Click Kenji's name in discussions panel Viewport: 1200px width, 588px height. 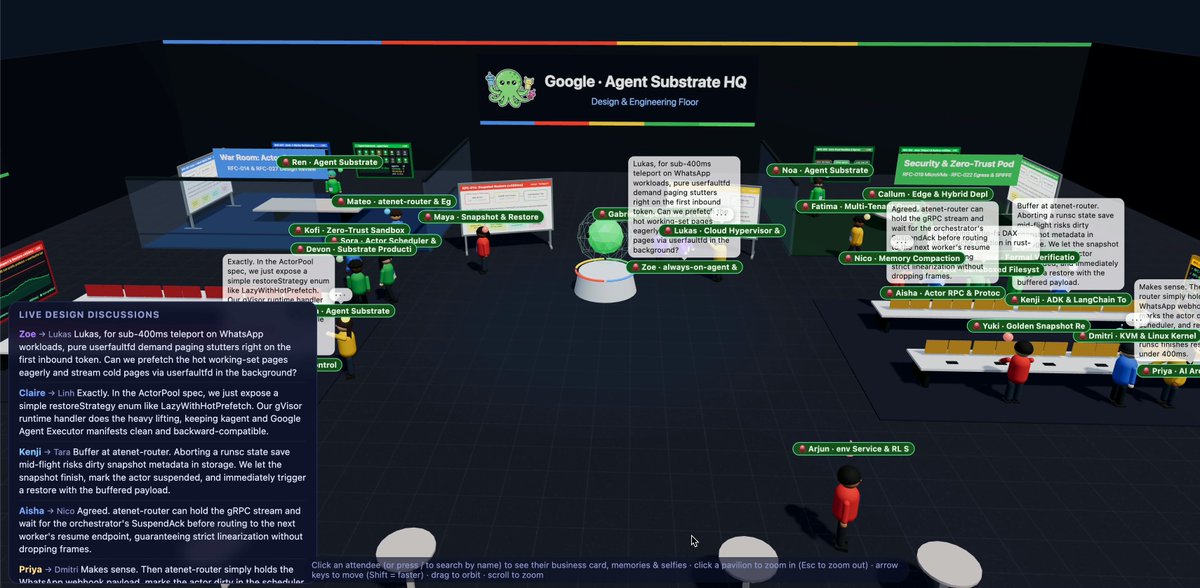click(30, 452)
